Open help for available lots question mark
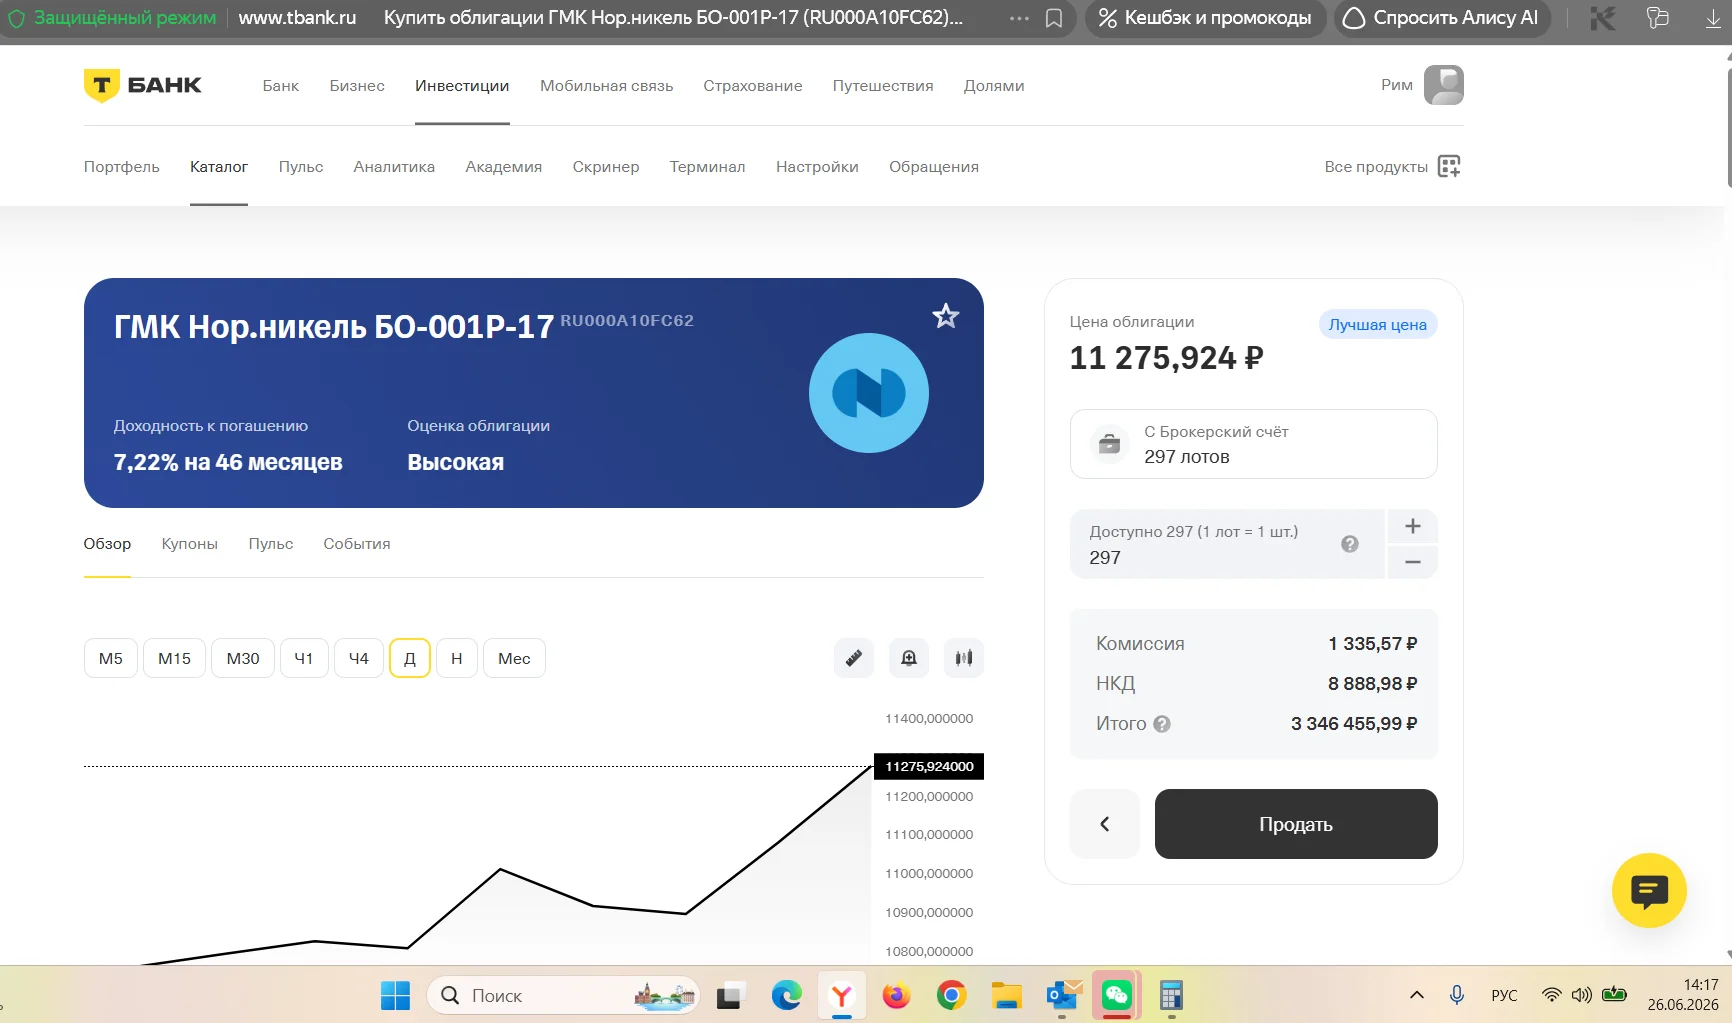Image resolution: width=1732 pixels, height=1023 pixels. tap(1350, 544)
